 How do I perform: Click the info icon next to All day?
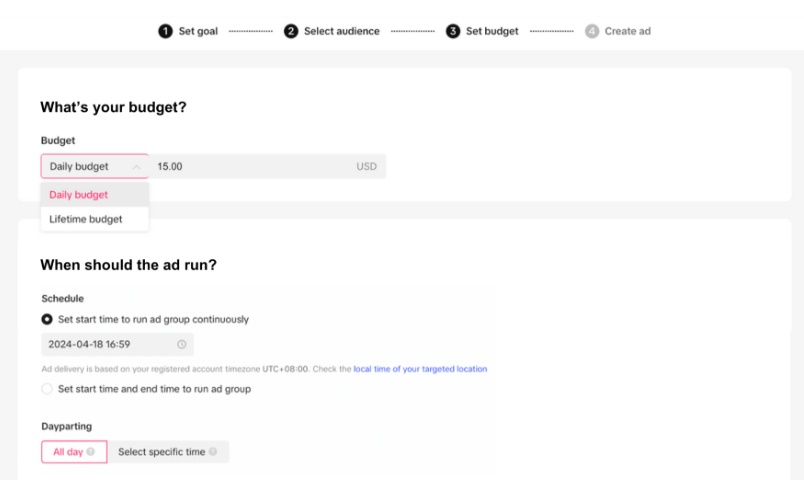tap(91, 452)
